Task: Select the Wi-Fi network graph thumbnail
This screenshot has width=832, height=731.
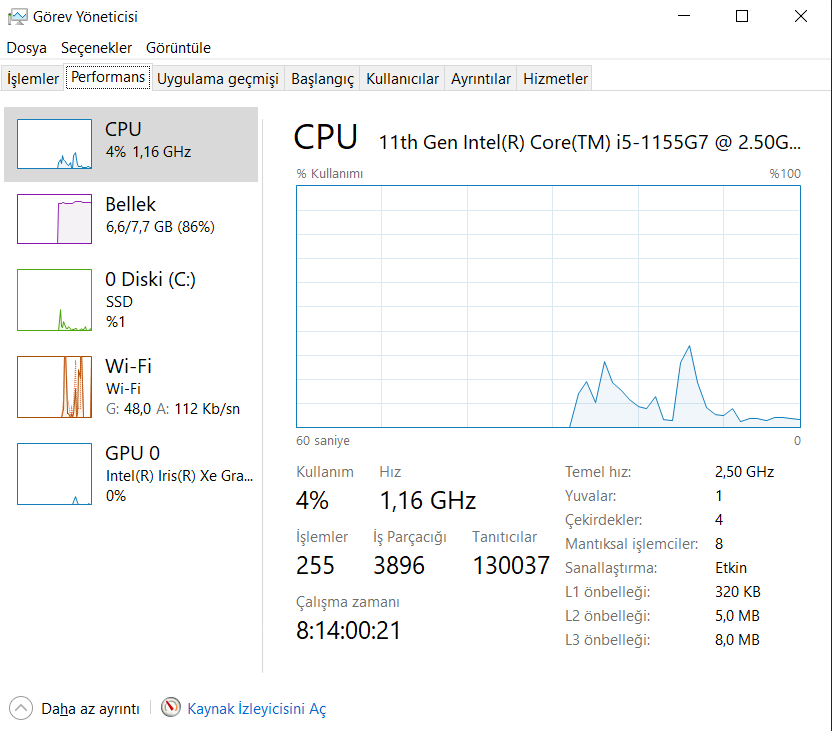Action: click(54, 387)
